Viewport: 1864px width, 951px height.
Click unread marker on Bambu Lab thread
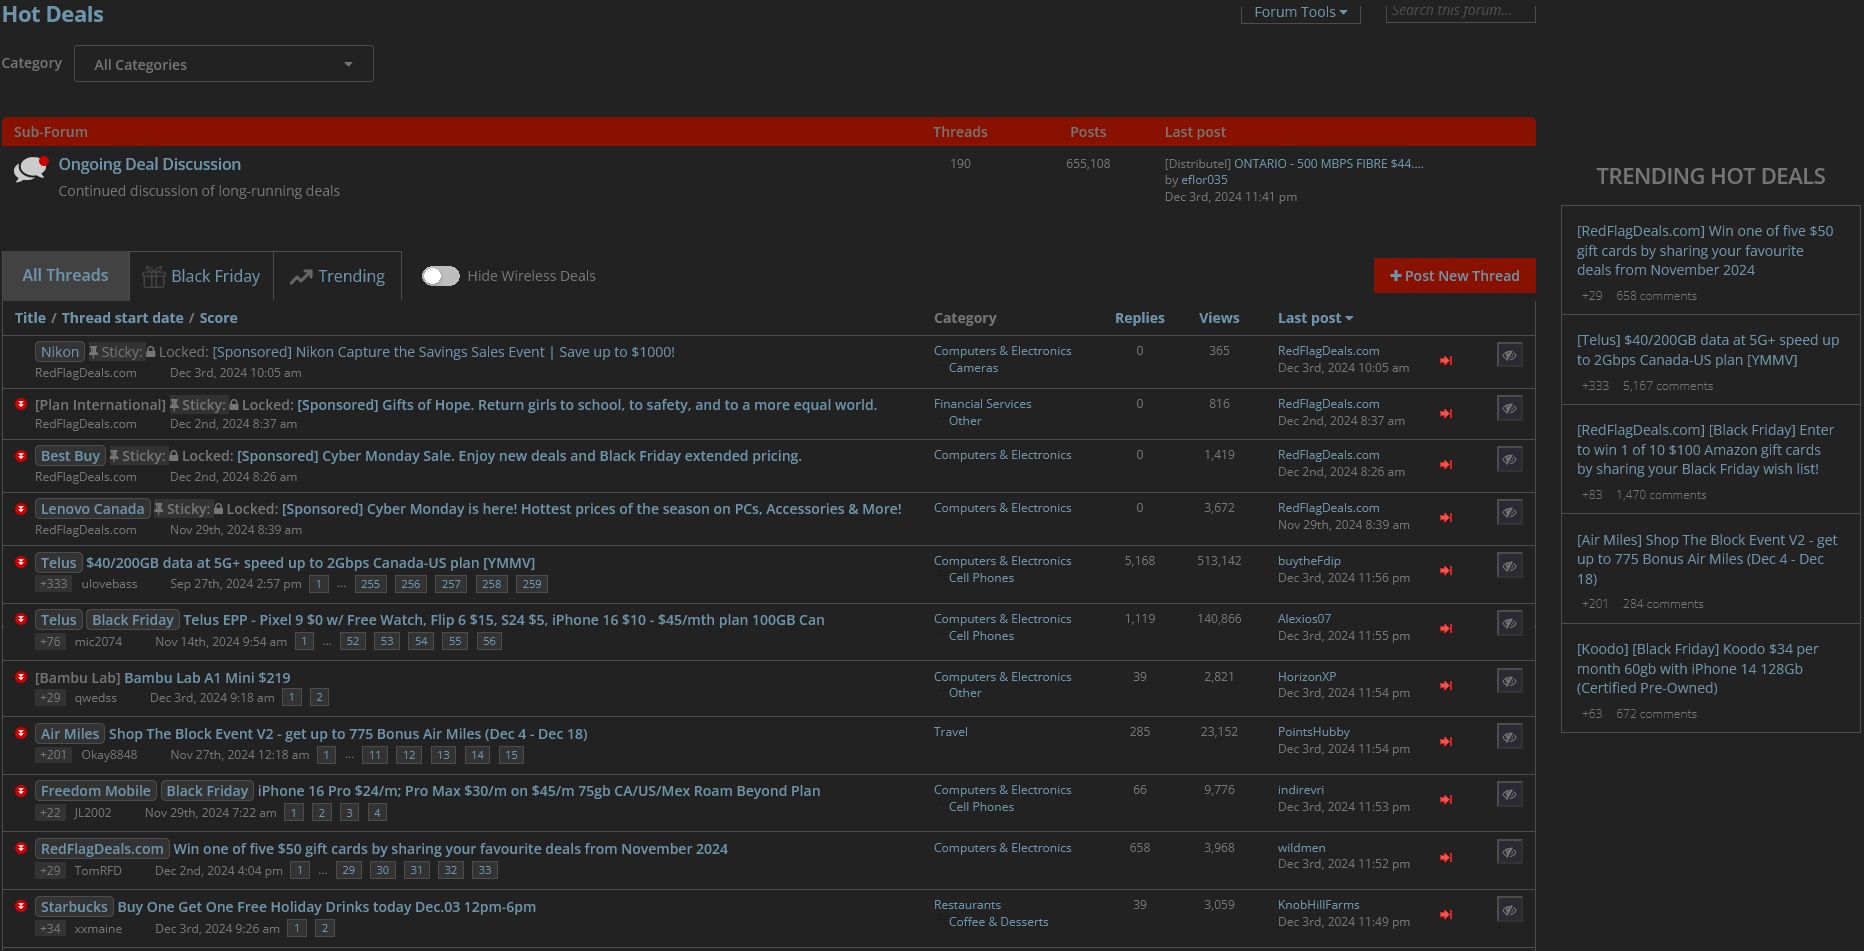pyautogui.click(x=20, y=677)
